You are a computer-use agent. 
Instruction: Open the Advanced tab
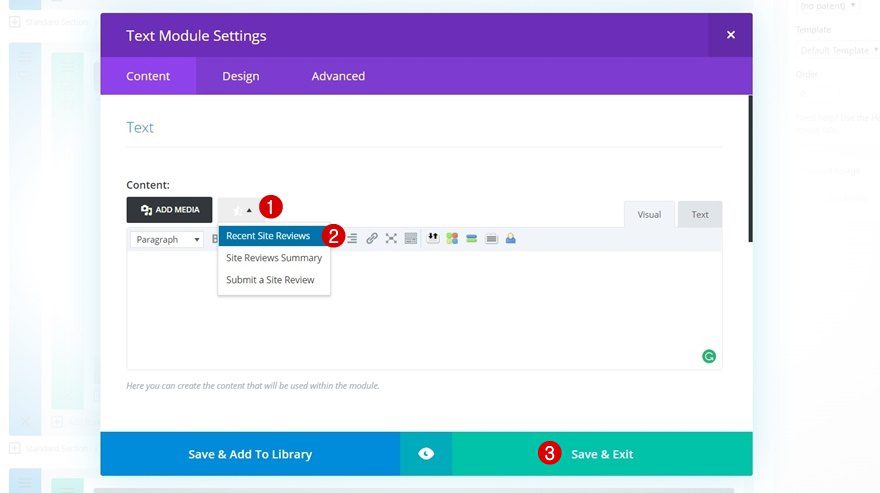338,76
